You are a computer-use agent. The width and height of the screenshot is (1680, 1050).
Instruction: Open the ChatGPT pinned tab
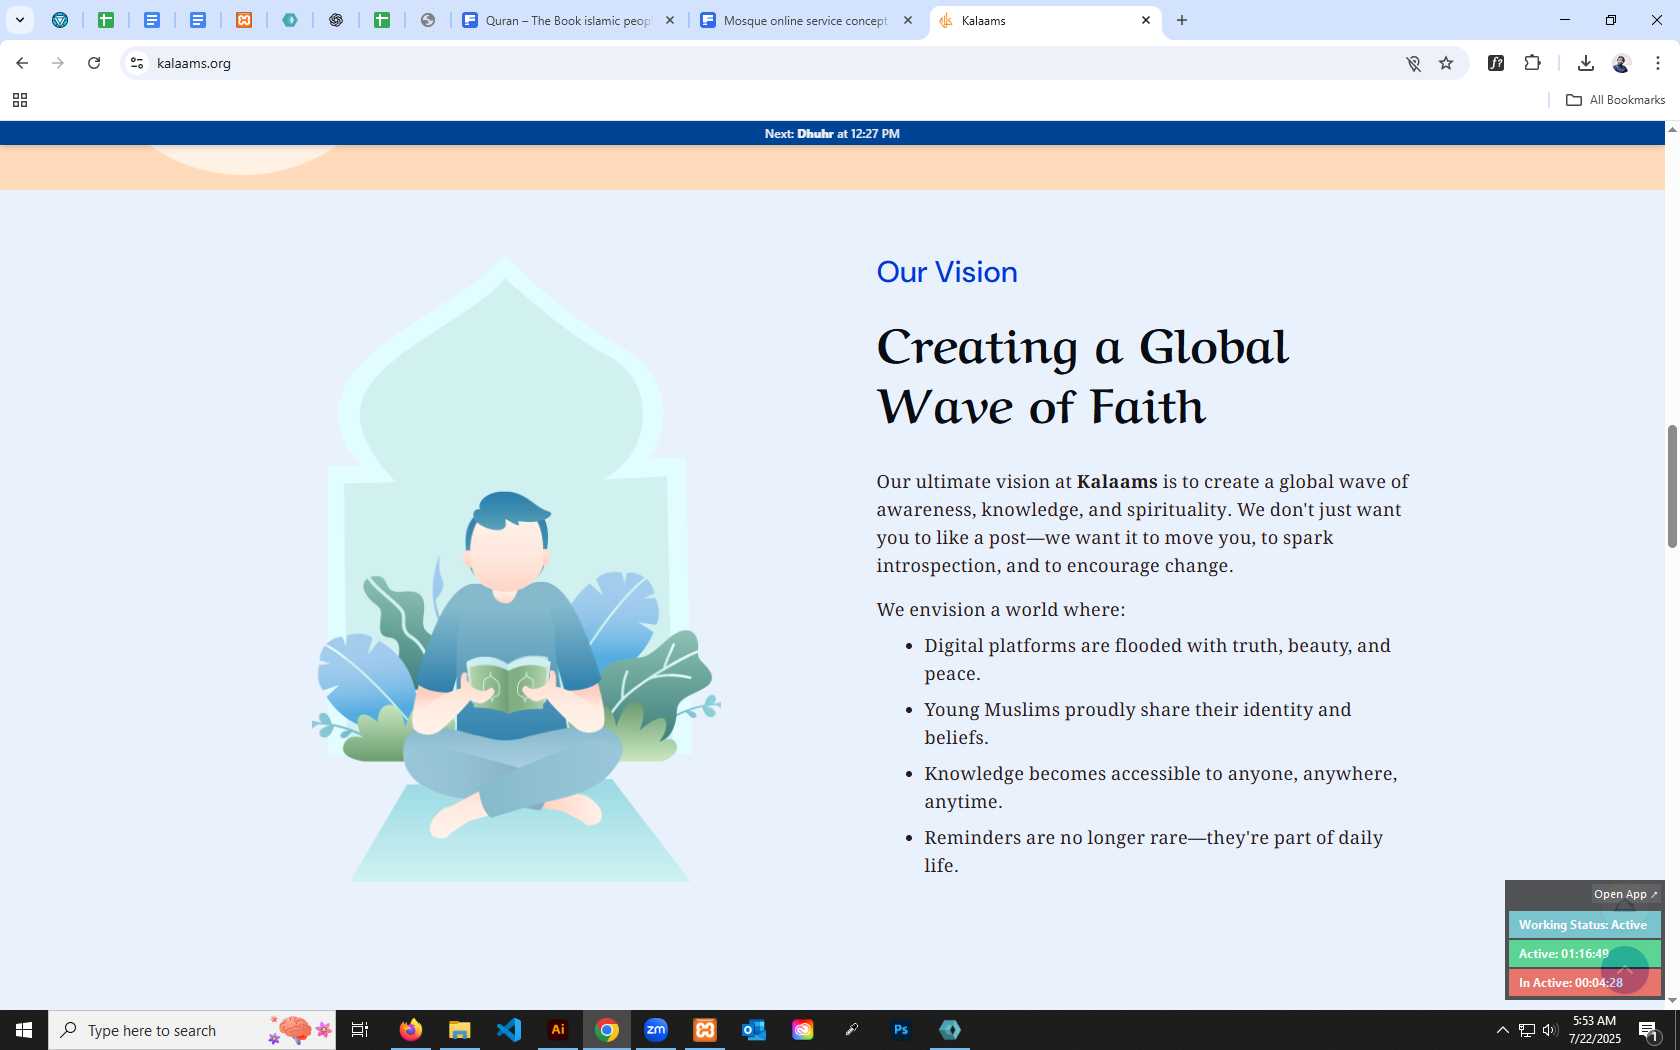(336, 20)
